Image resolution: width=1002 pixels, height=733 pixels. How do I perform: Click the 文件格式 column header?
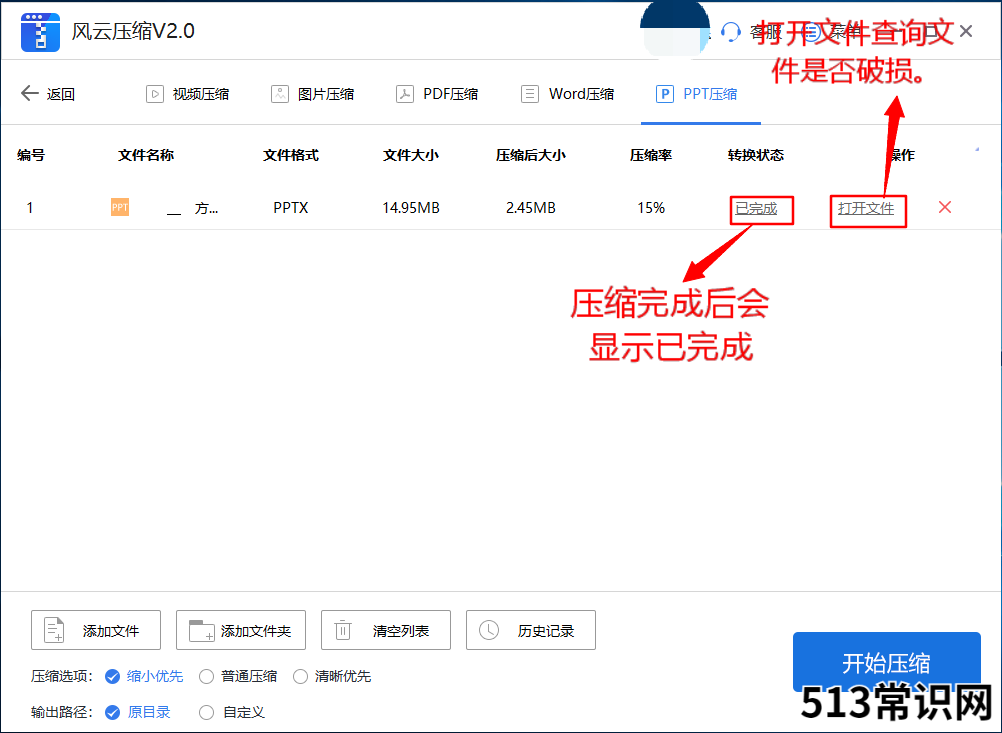point(291,155)
